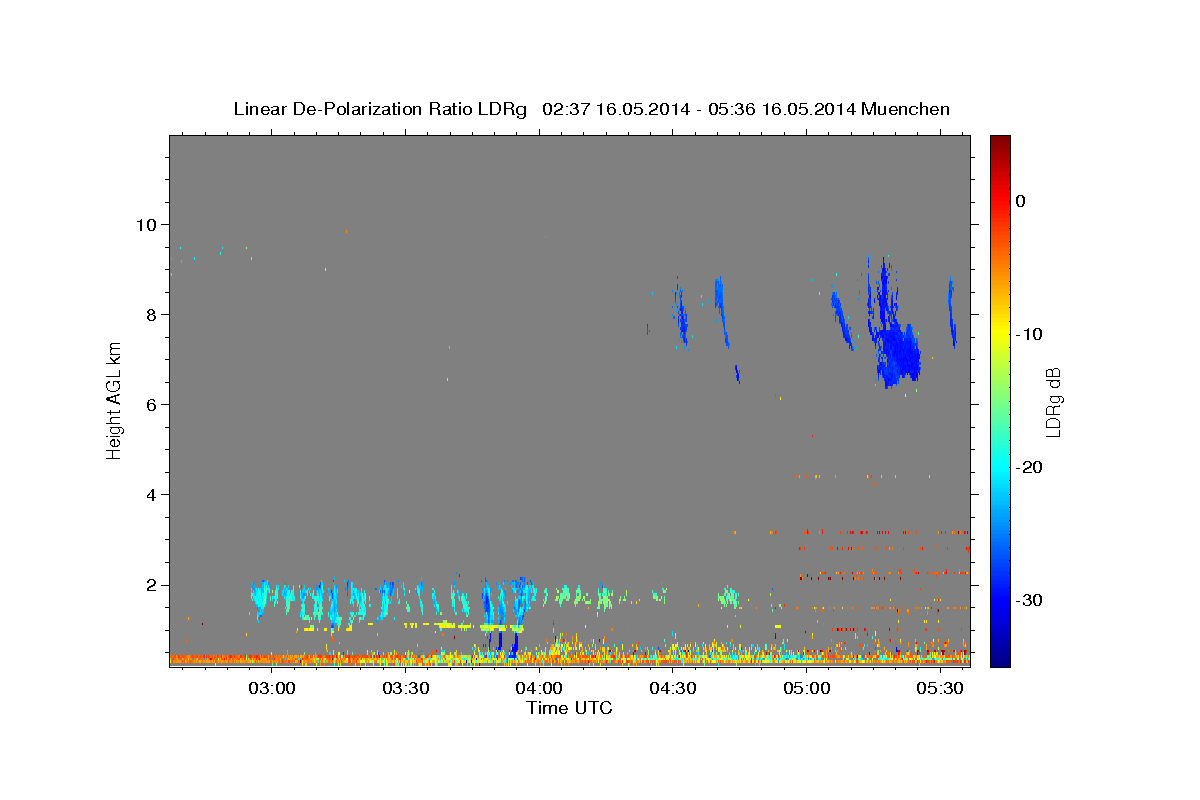Image resolution: width=1200 pixels, height=800 pixels.
Task: Click the 05:30 time tick label
Action: (x=941, y=688)
